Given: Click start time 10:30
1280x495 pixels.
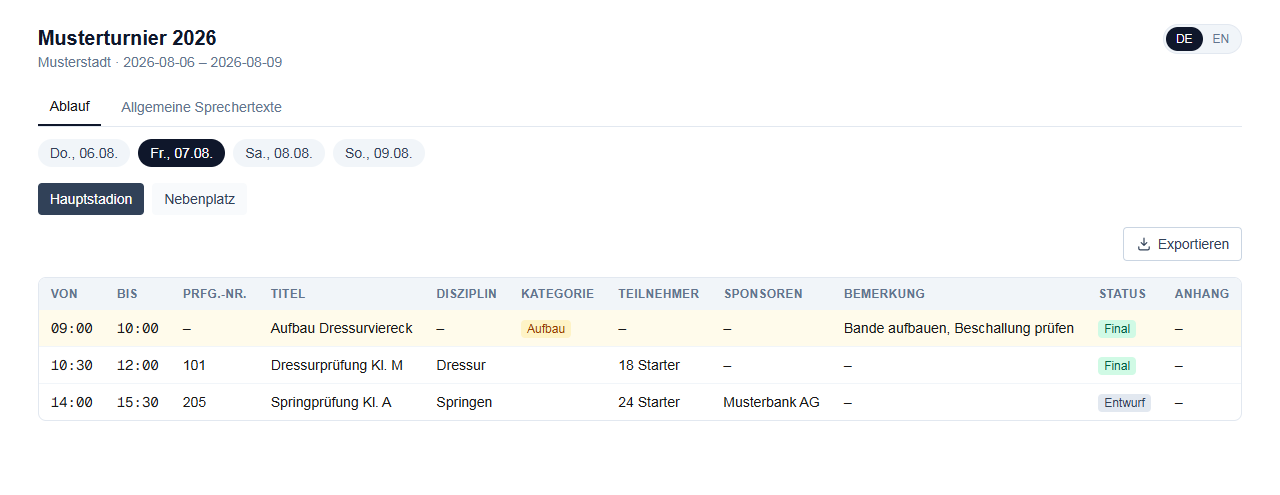Looking at the screenshot, I should pos(72,365).
